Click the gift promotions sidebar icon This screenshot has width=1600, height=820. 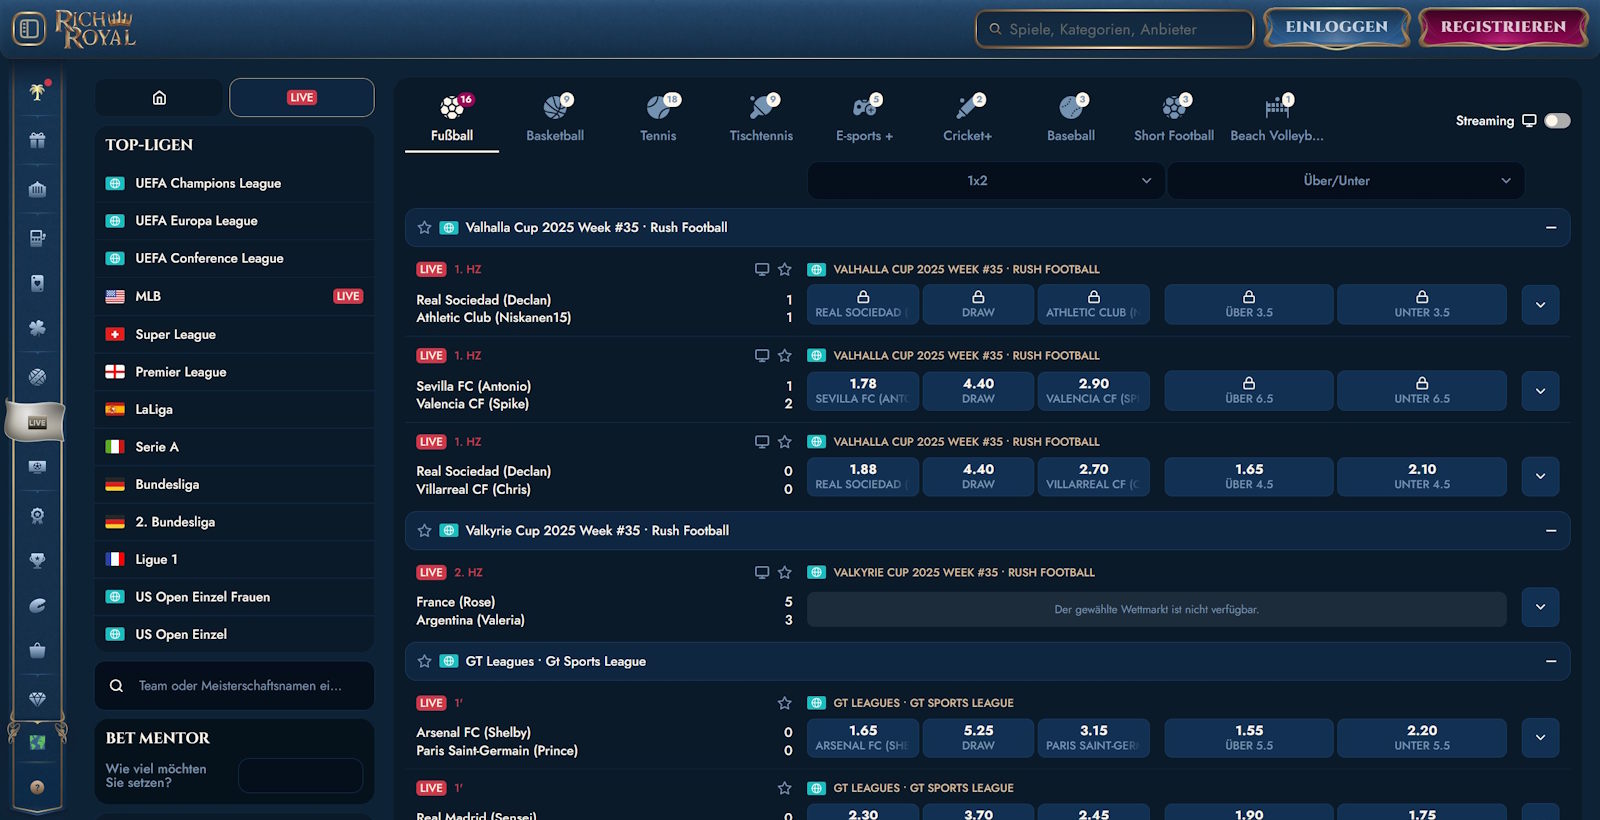click(x=37, y=140)
